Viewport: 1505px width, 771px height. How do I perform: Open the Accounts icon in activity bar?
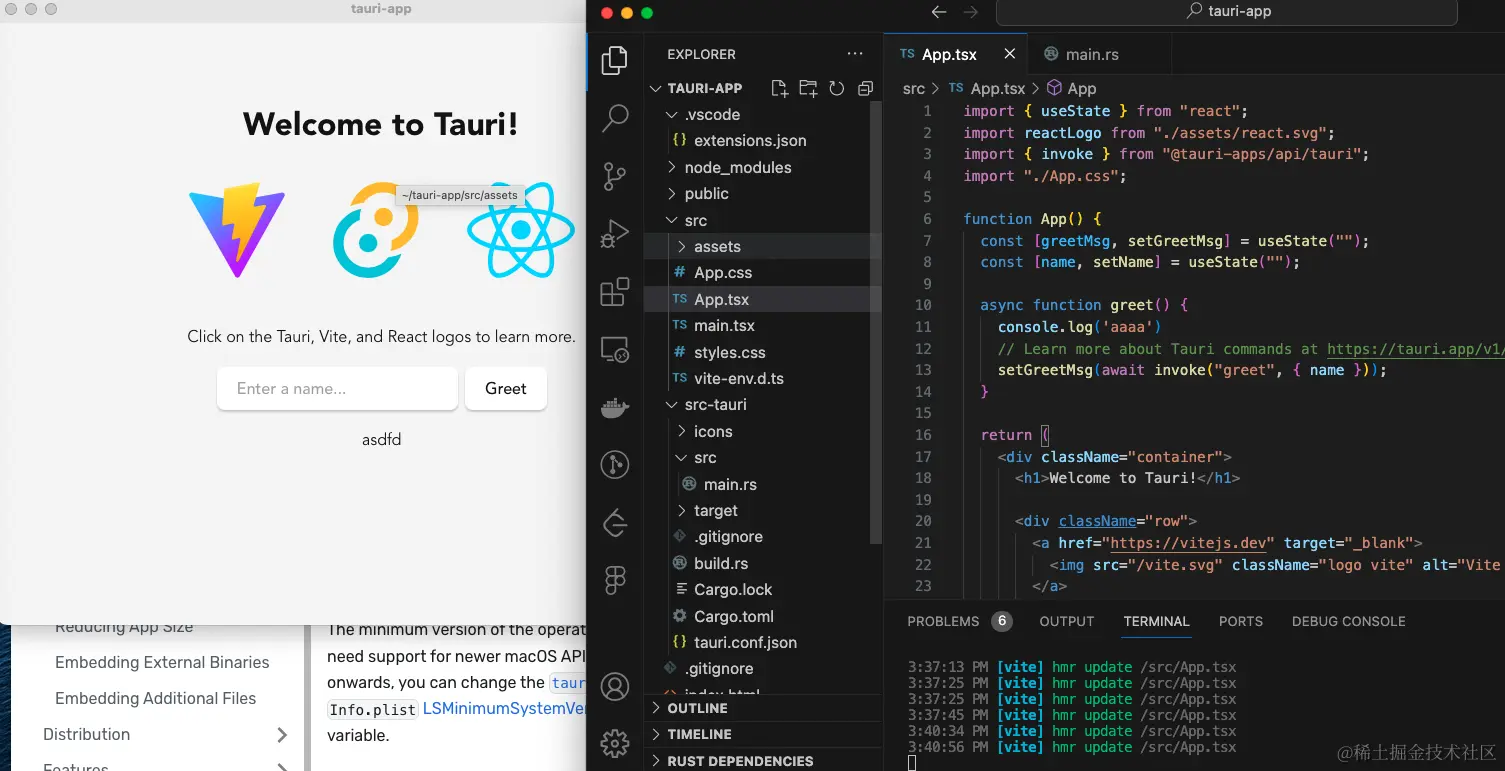614,687
